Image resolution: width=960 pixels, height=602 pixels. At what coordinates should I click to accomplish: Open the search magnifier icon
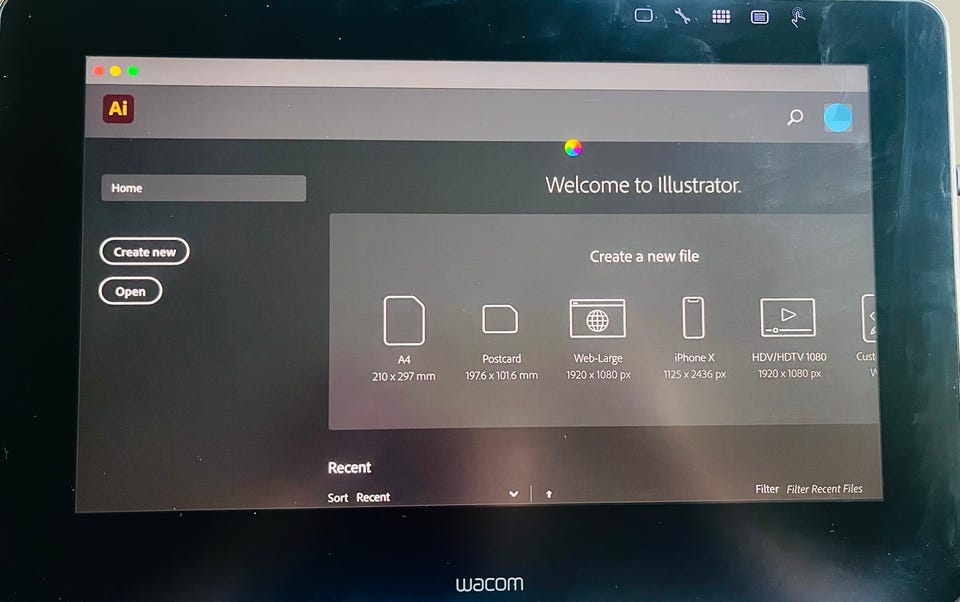[795, 117]
